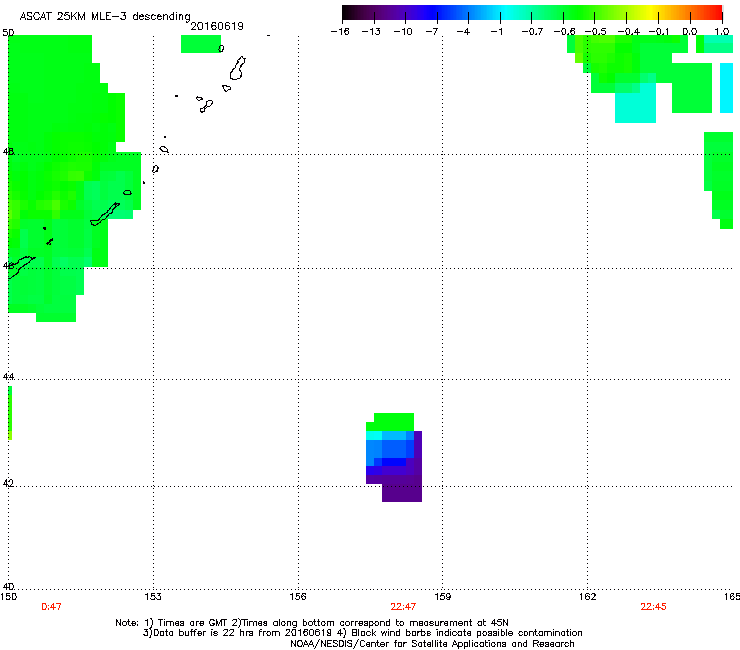740x650 pixels.
Task: Click the colorbar value -10
Action: [x=403, y=32]
